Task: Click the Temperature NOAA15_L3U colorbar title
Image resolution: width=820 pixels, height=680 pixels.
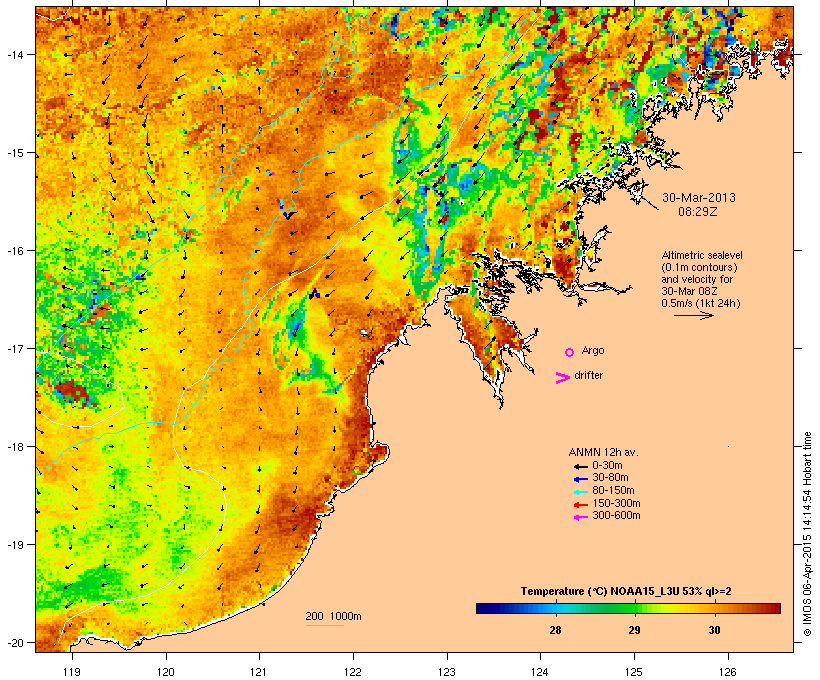Action: 626,592
